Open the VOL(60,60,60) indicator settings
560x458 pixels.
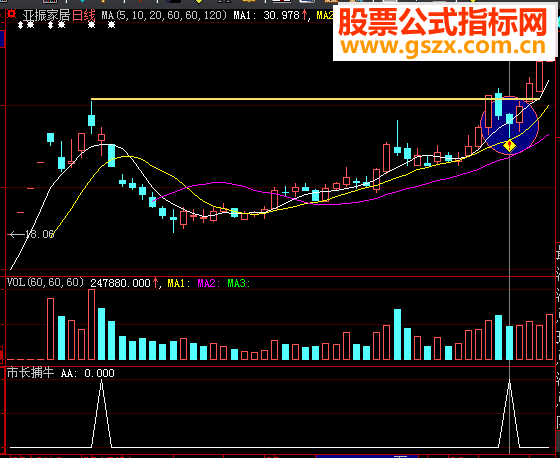(x=45, y=283)
